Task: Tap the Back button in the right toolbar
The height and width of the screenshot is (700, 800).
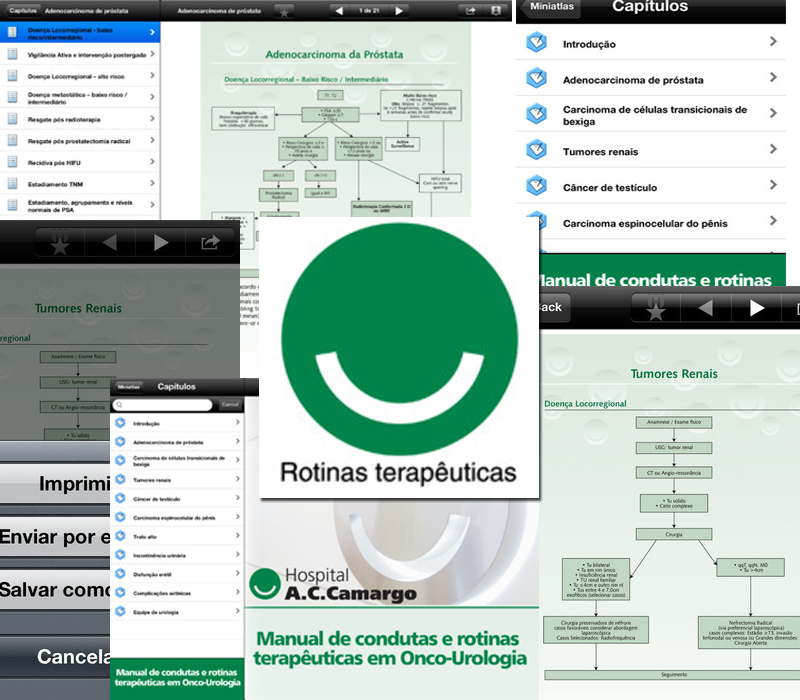Action: (x=552, y=307)
